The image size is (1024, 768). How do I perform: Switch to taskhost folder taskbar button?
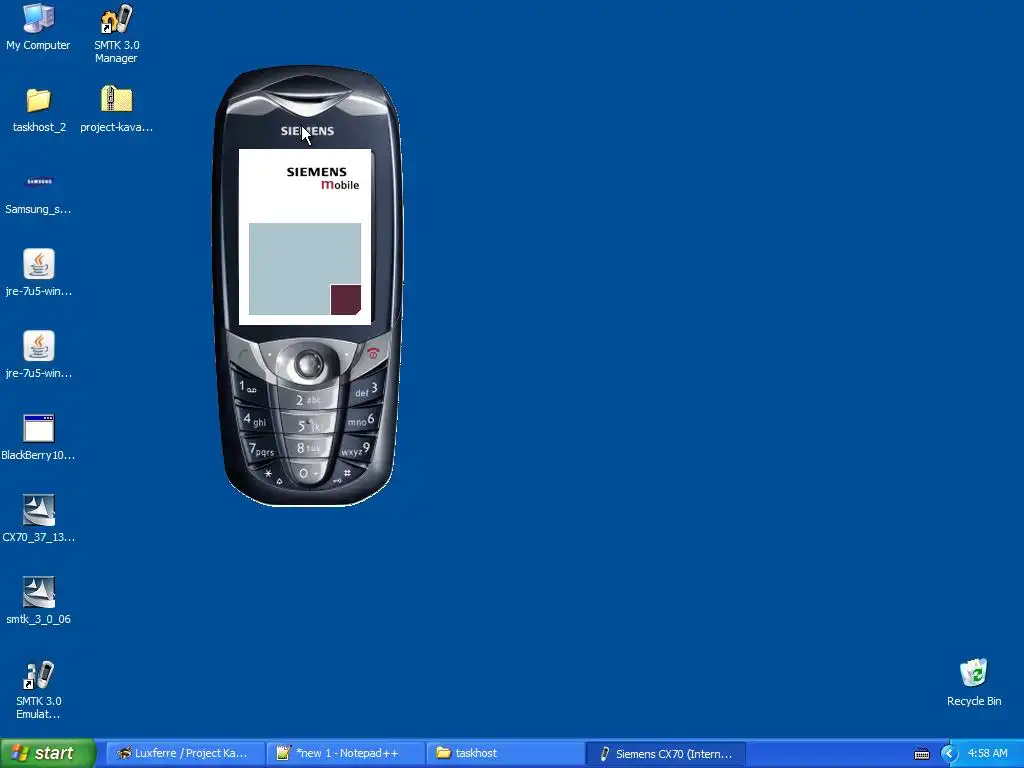click(x=505, y=753)
